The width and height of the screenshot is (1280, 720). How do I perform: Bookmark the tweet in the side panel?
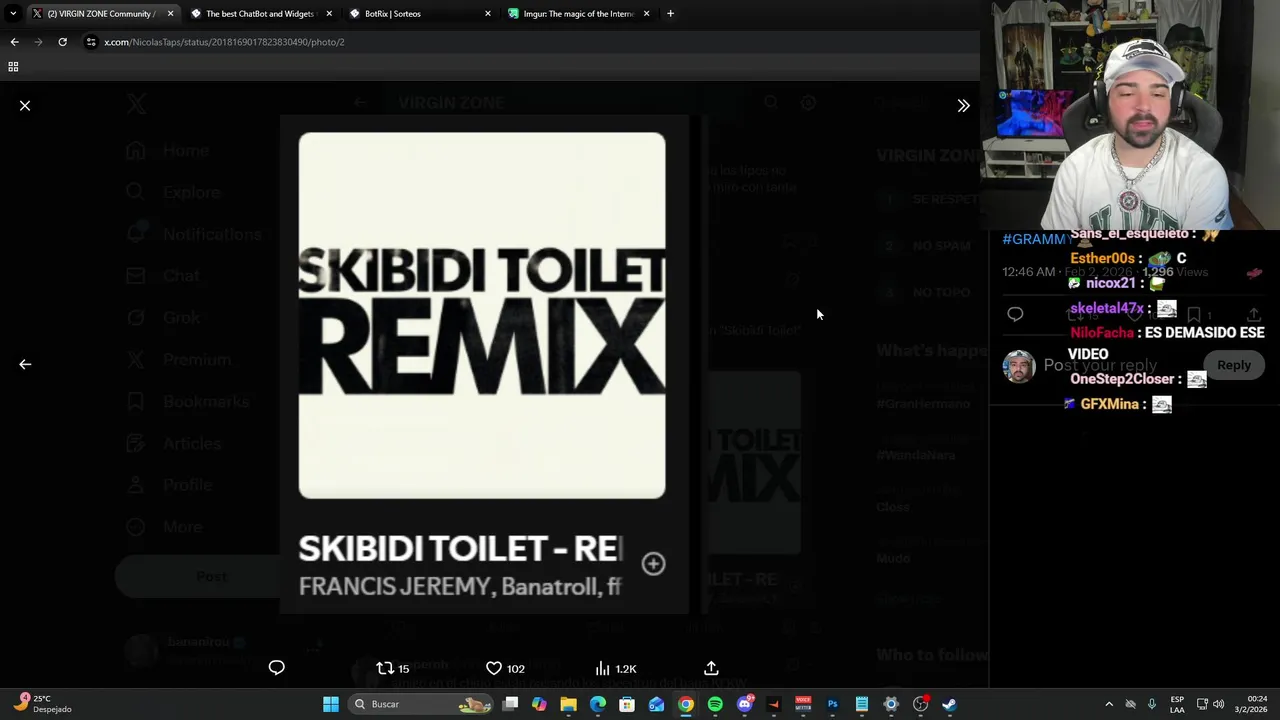tap(1194, 314)
